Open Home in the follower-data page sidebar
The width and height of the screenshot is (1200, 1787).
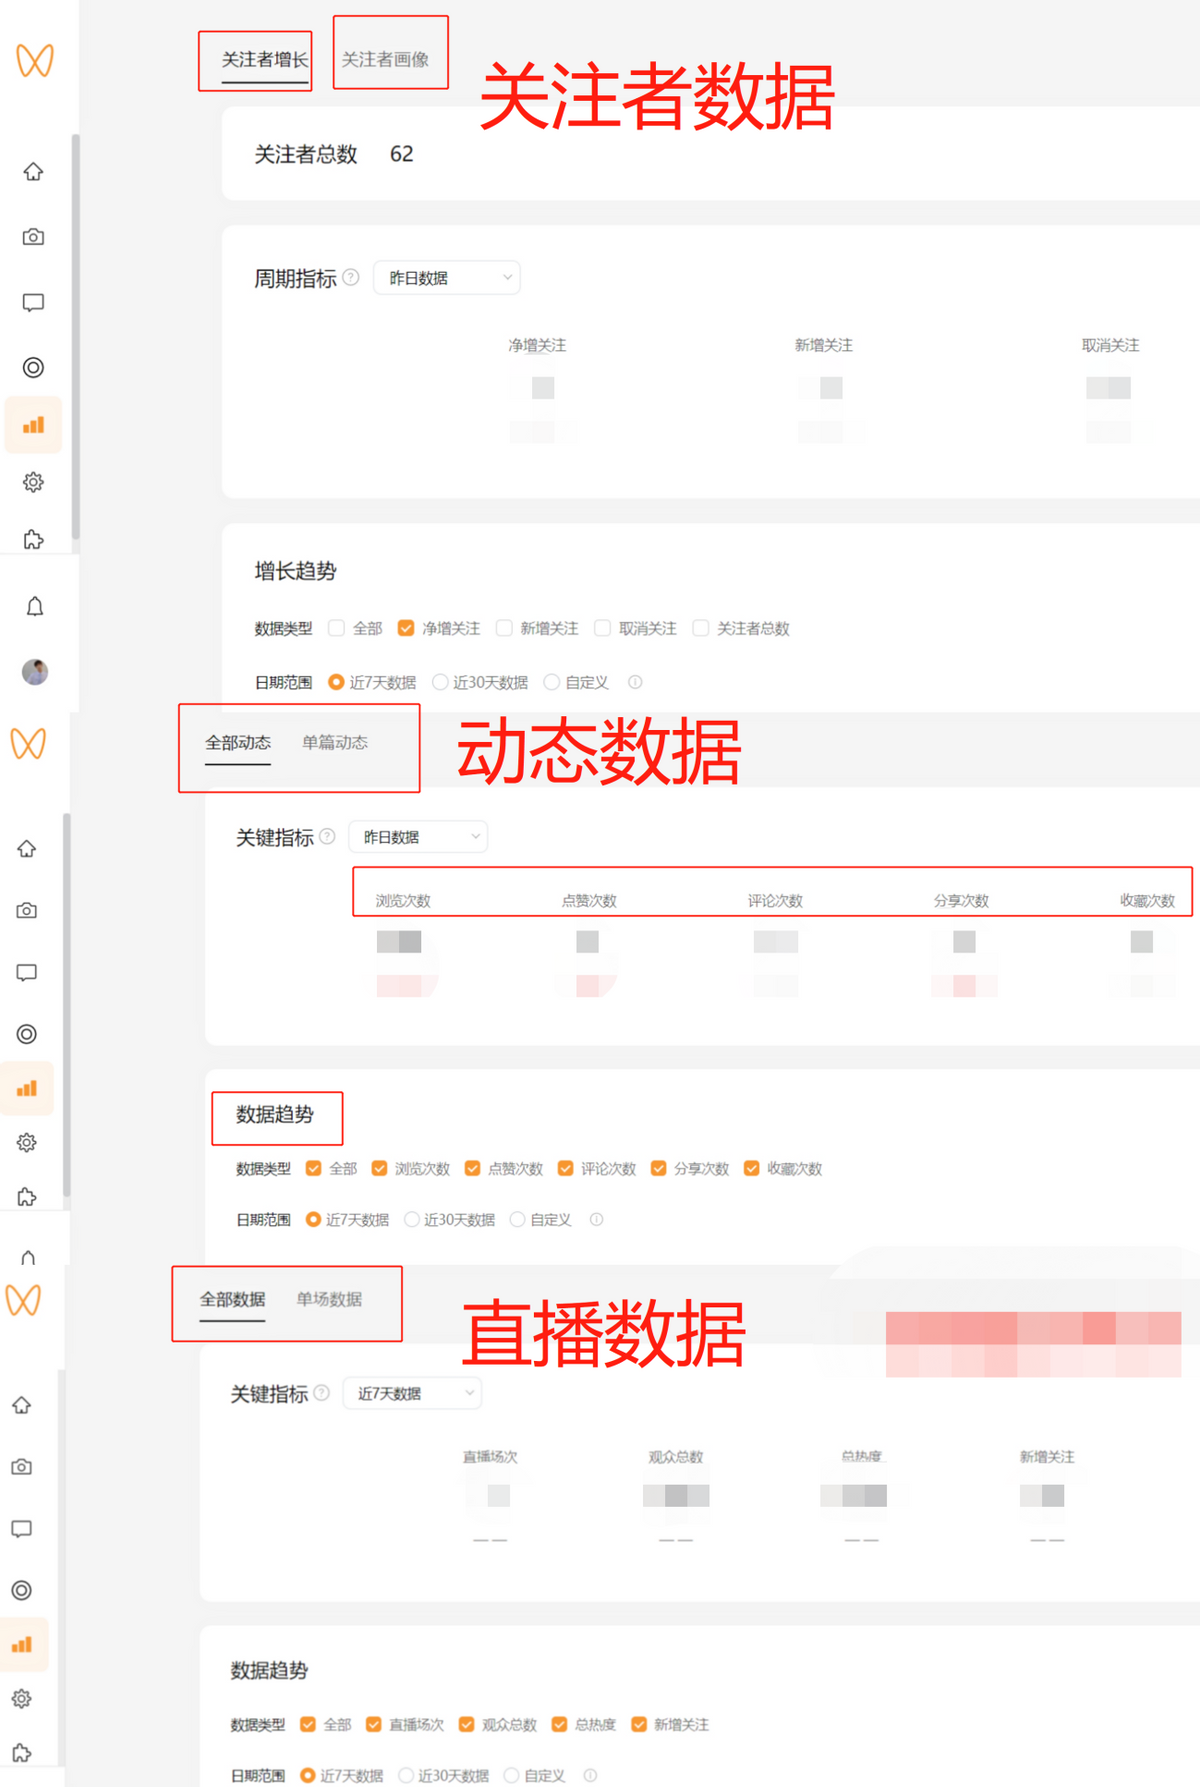33,172
